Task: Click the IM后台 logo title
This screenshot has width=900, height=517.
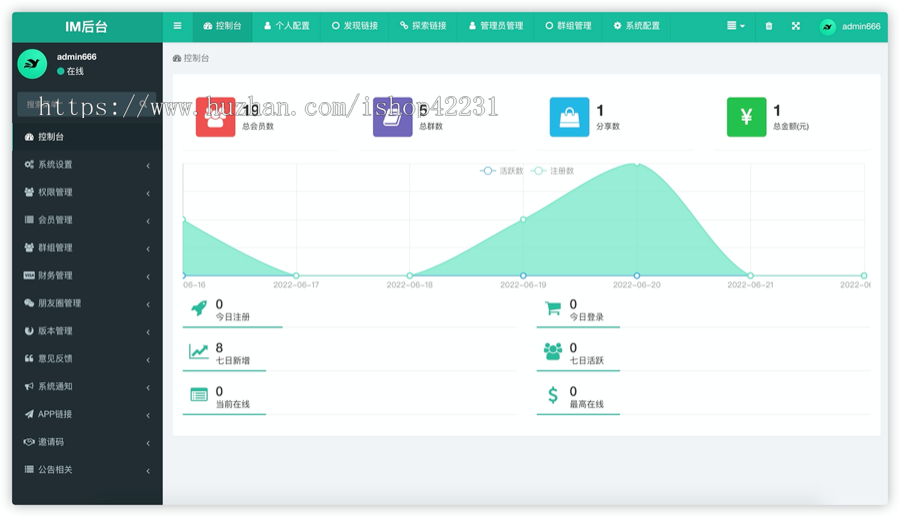Action: tap(86, 26)
